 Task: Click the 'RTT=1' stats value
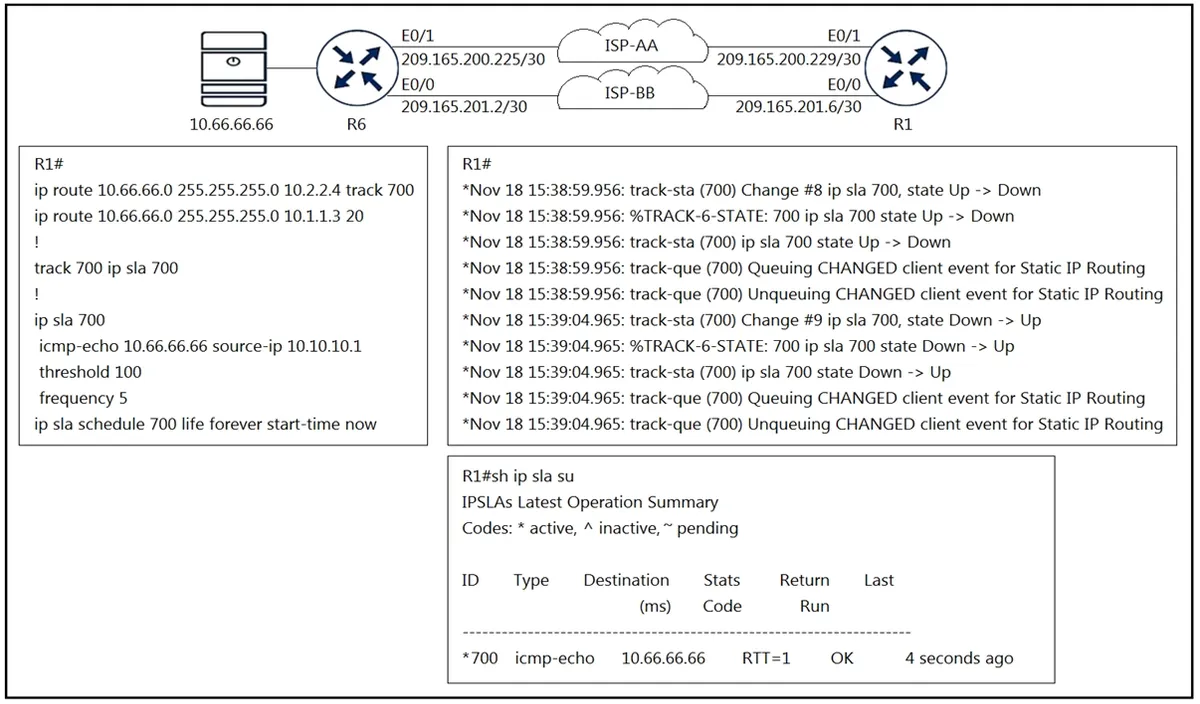click(x=766, y=658)
